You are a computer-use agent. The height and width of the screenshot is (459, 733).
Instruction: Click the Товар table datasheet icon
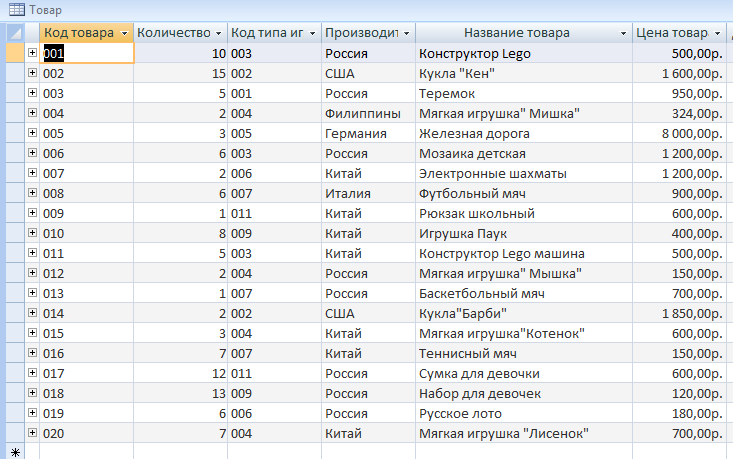click(17, 9)
